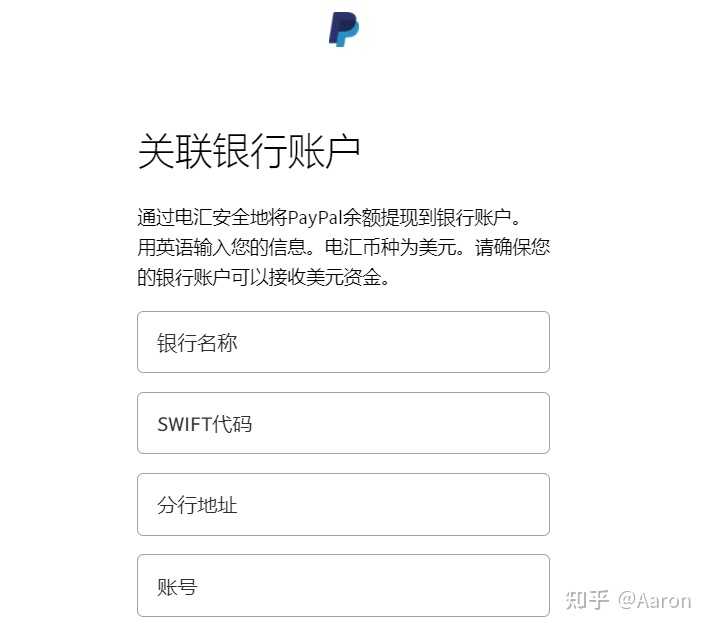Click the 关联银行账户 page heading

click(x=248, y=152)
